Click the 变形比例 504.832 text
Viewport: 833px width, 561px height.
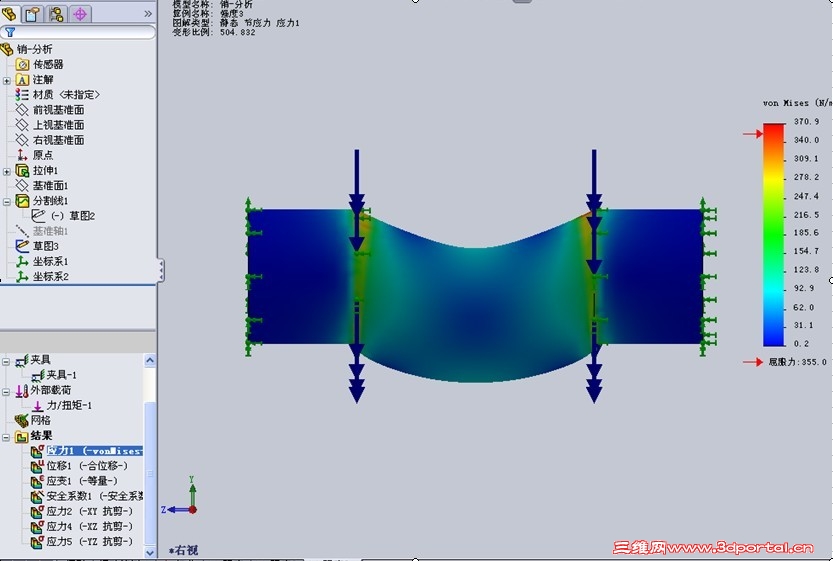click(x=214, y=32)
